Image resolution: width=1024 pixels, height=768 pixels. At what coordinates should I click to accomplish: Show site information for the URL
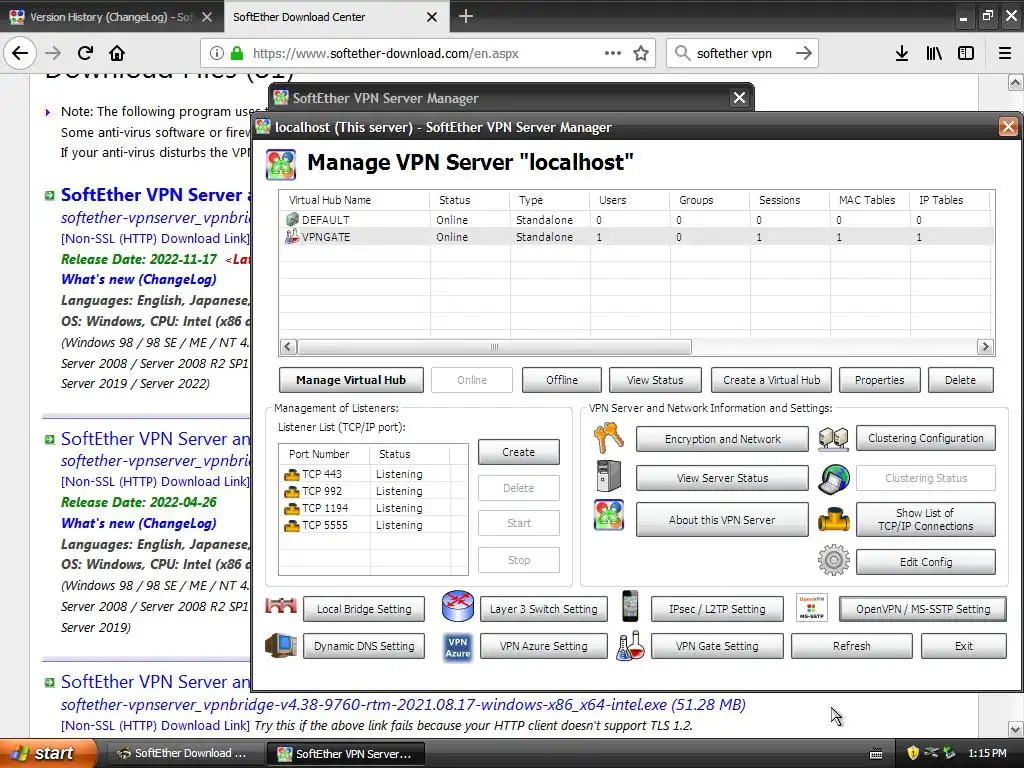coord(217,53)
